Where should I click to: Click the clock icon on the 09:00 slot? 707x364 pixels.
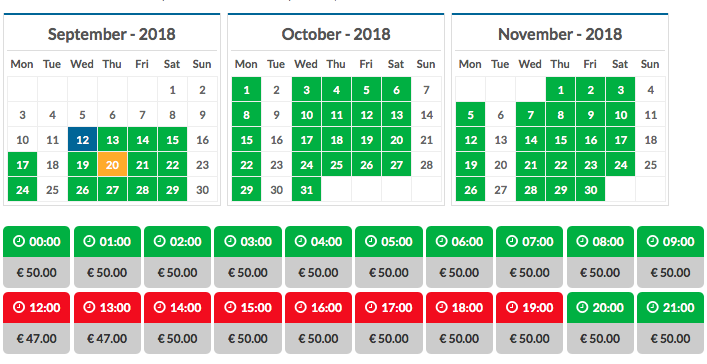(x=652, y=241)
